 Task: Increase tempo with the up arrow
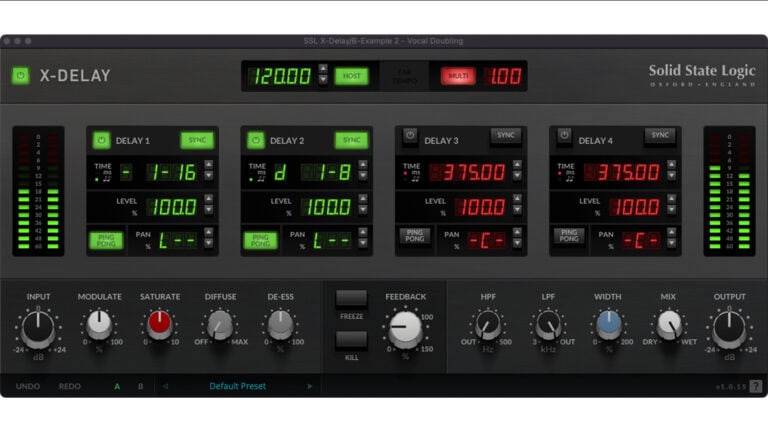323,69
